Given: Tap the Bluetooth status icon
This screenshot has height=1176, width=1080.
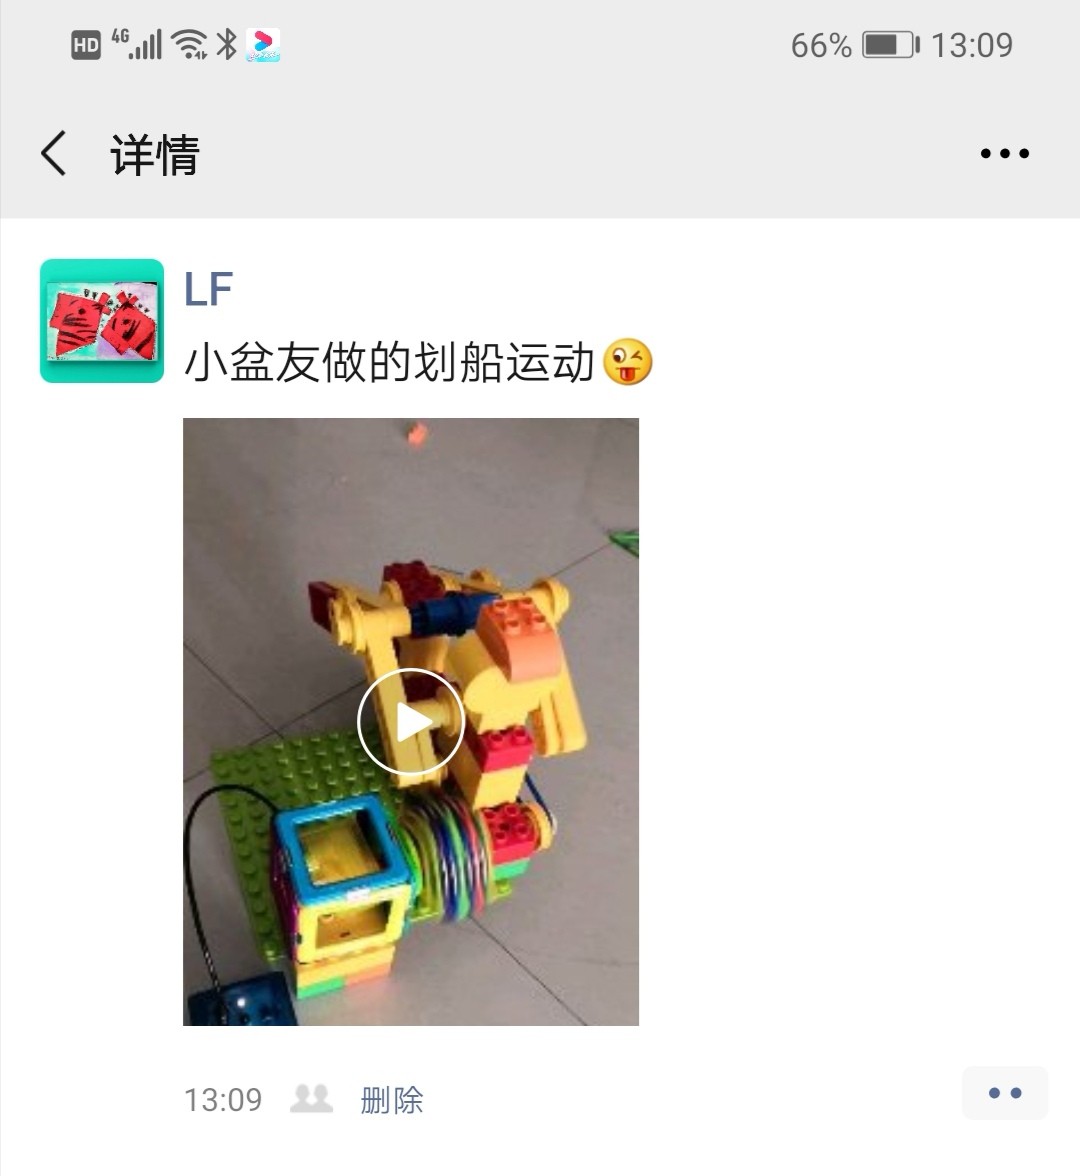Looking at the screenshot, I should 226,44.
